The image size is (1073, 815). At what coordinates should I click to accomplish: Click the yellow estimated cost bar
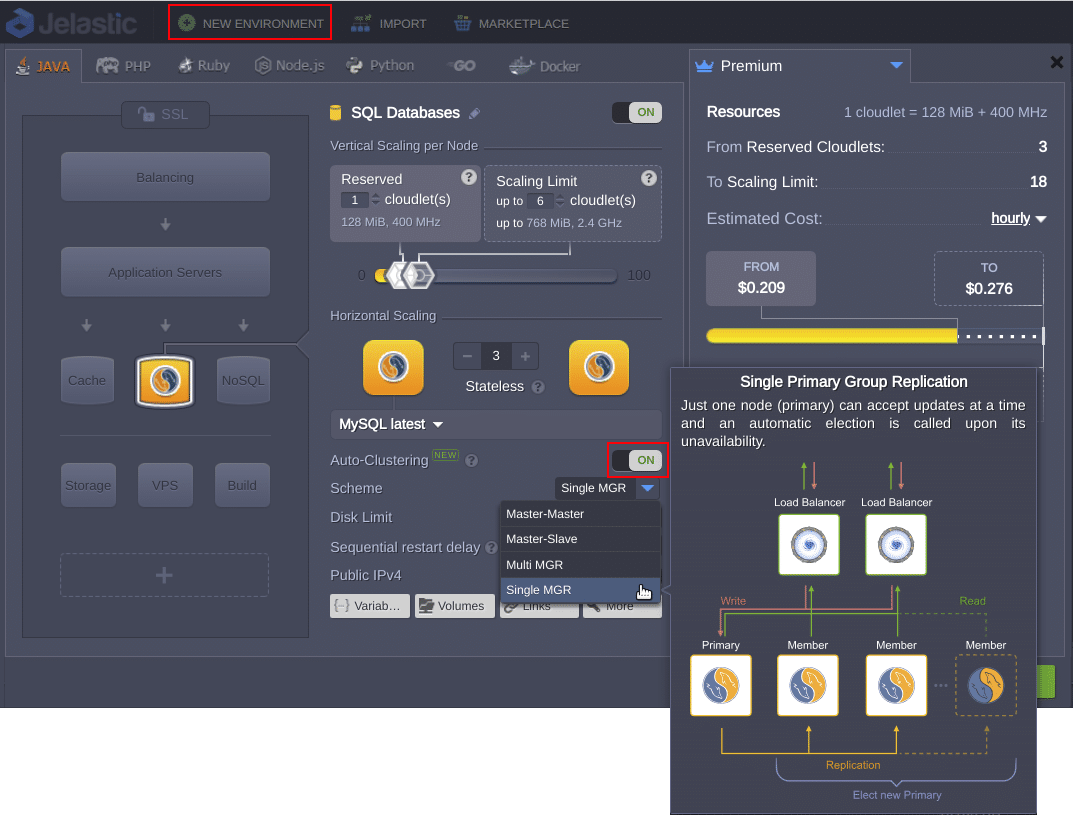[831, 335]
